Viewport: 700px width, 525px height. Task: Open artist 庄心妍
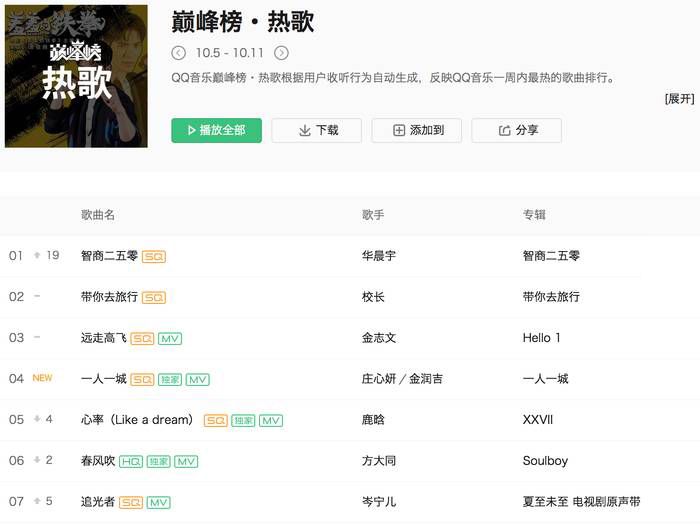[x=379, y=379]
